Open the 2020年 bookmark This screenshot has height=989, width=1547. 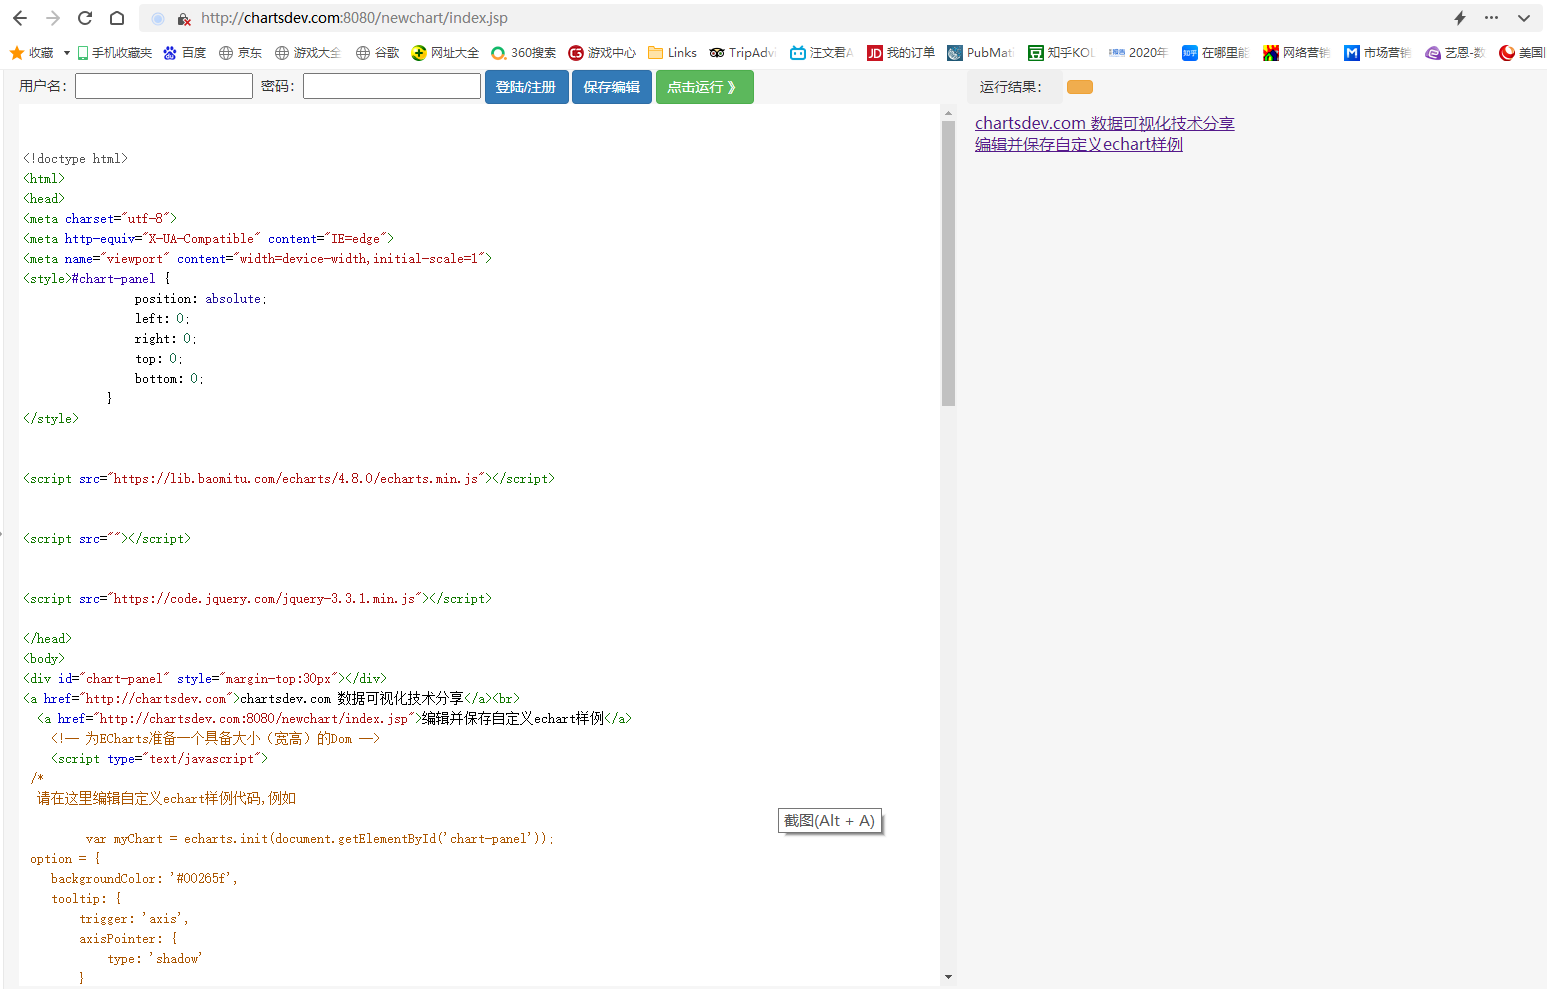(x=1138, y=52)
